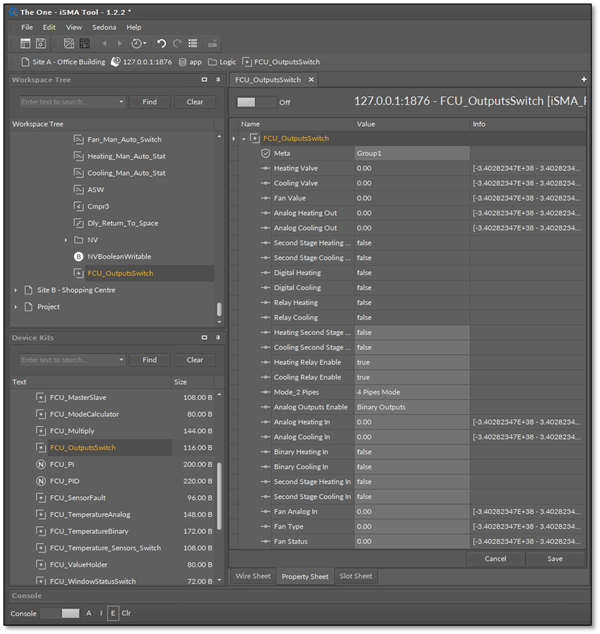The image size is (600, 634).
Task: Close the FCU_OutputsSwitch tab
Action: (311, 80)
